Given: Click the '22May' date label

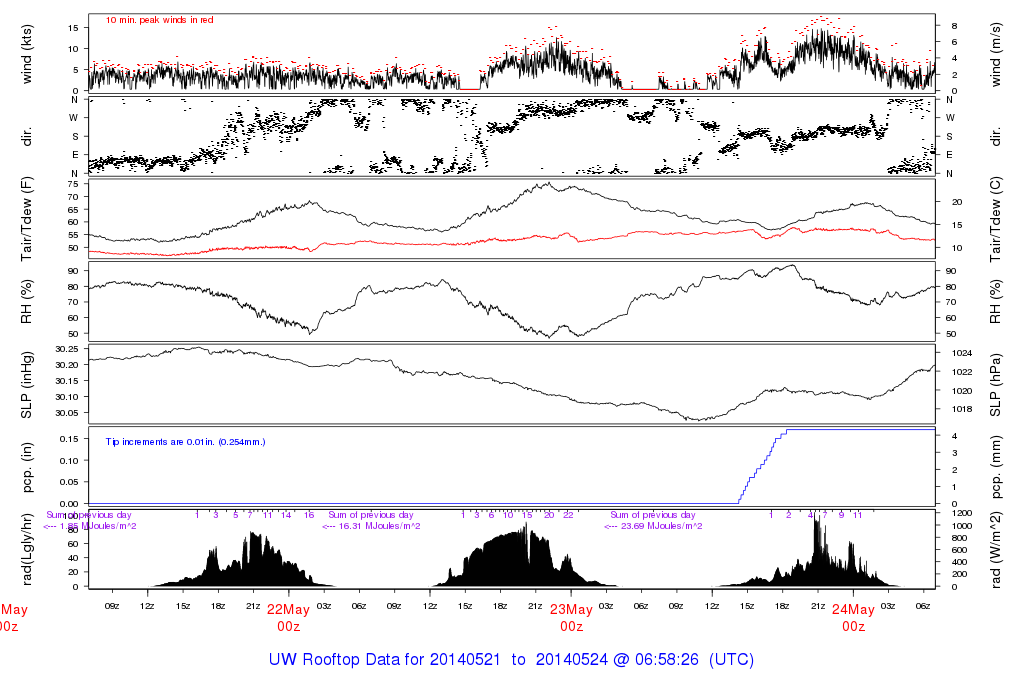Looking at the screenshot, I should tap(288, 609).
